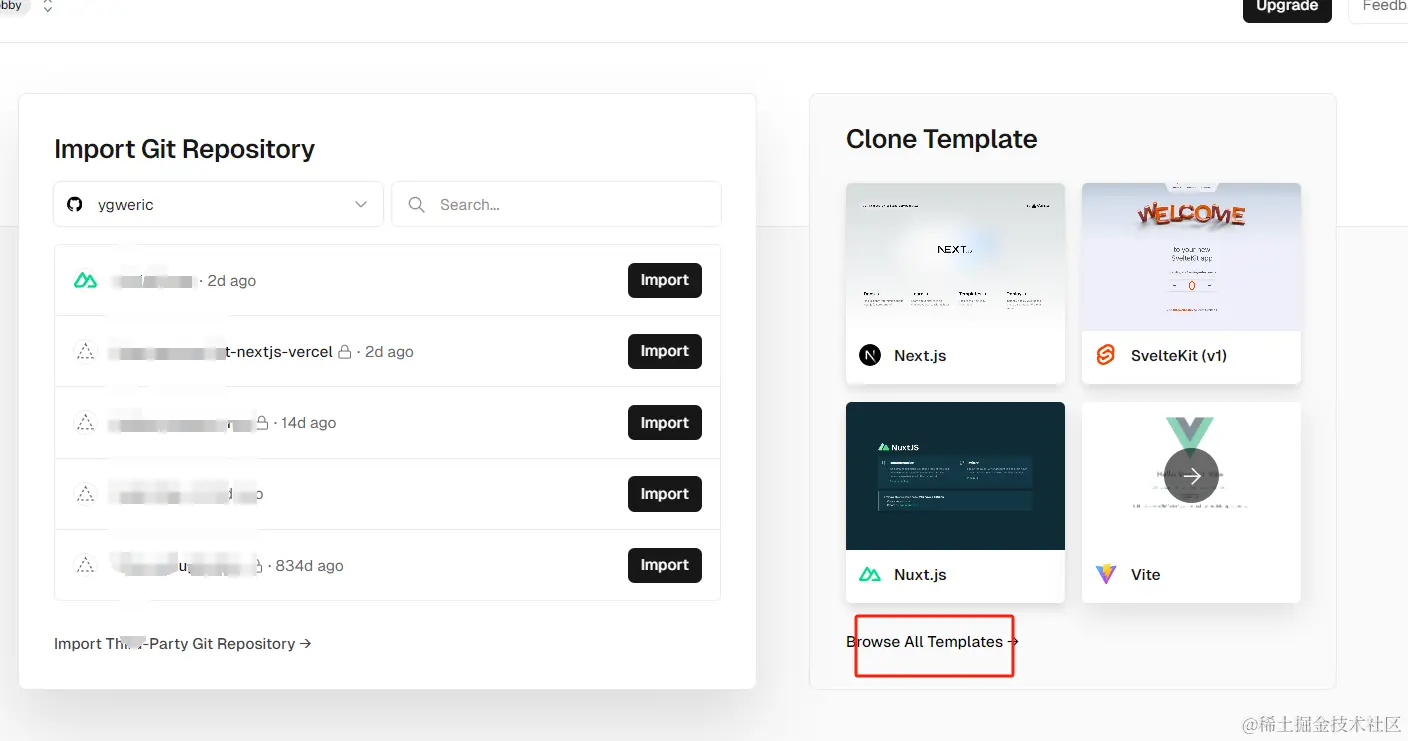Select the Next.js template label
Image resolution: width=1408 pixels, height=741 pixels.
(920, 356)
